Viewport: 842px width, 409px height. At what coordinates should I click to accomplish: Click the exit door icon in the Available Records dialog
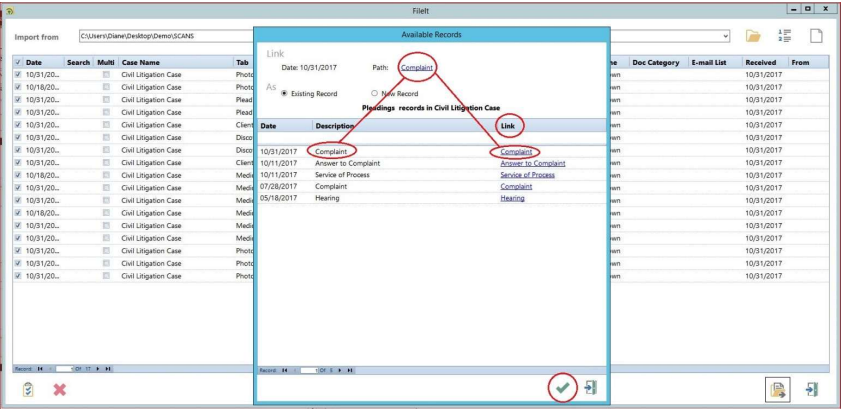click(590, 388)
